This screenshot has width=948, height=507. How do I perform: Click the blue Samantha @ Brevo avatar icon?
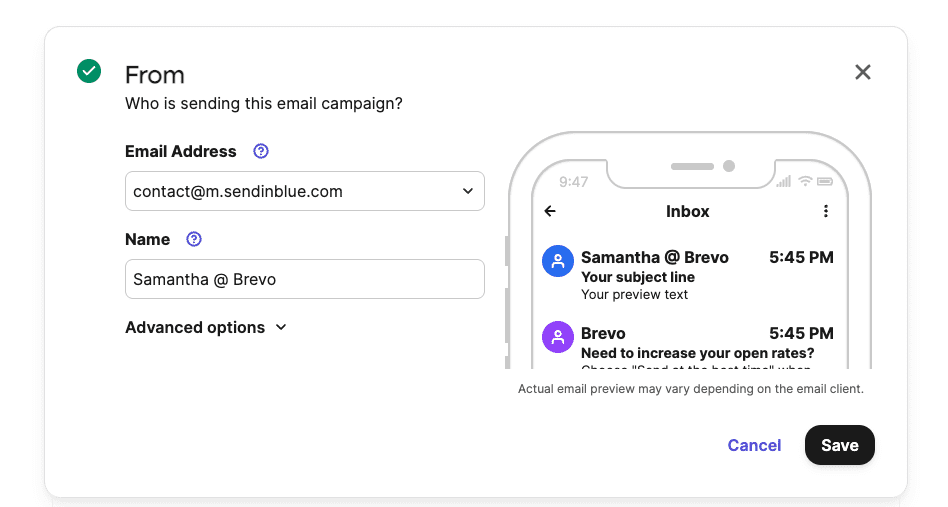point(557,261)
